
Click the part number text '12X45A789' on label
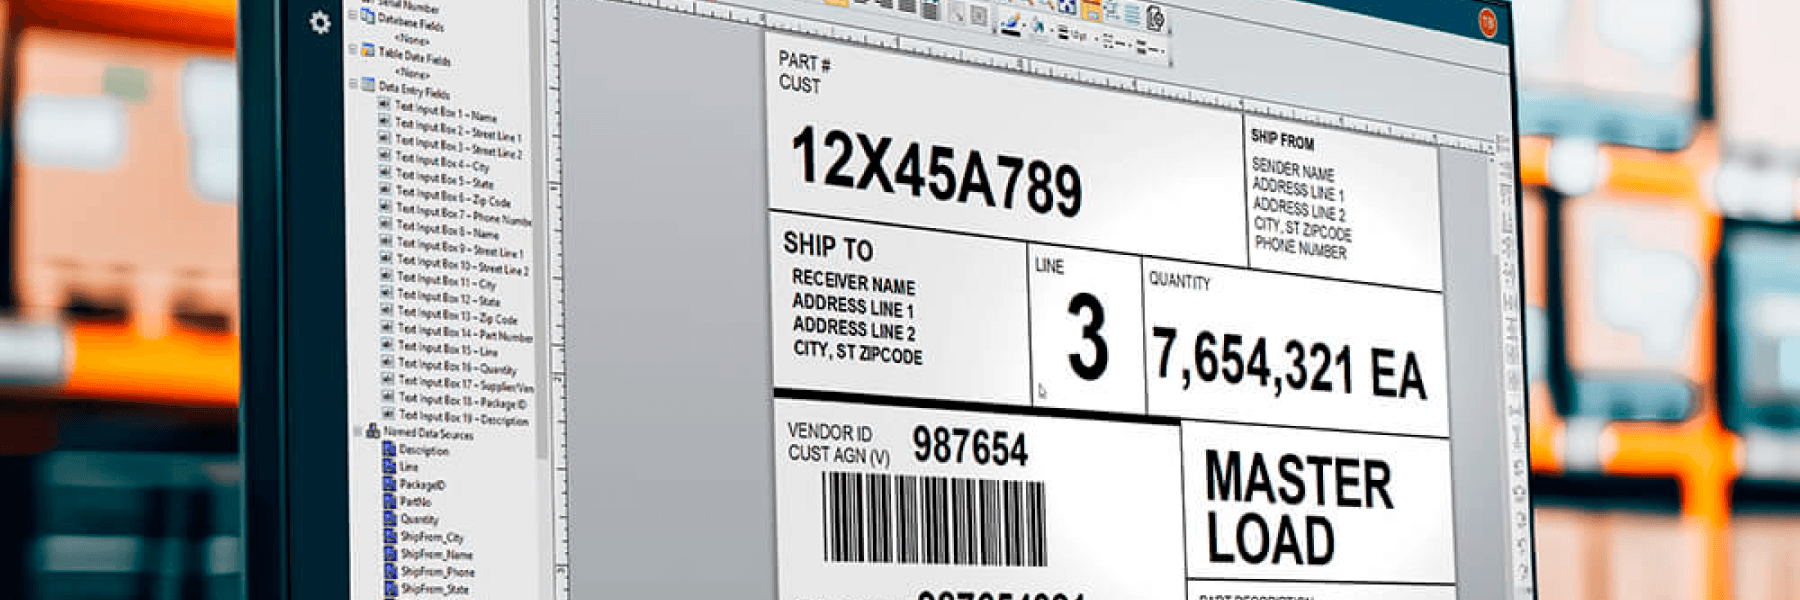click(936, 172)
